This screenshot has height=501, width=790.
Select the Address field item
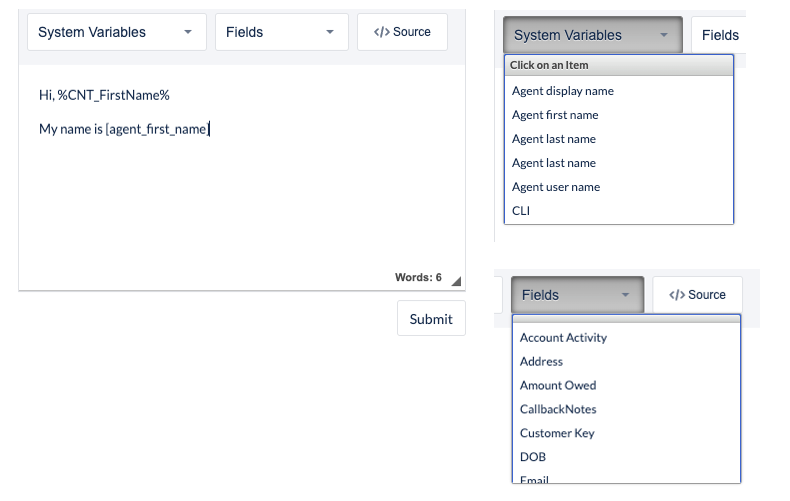coord(541,362)
